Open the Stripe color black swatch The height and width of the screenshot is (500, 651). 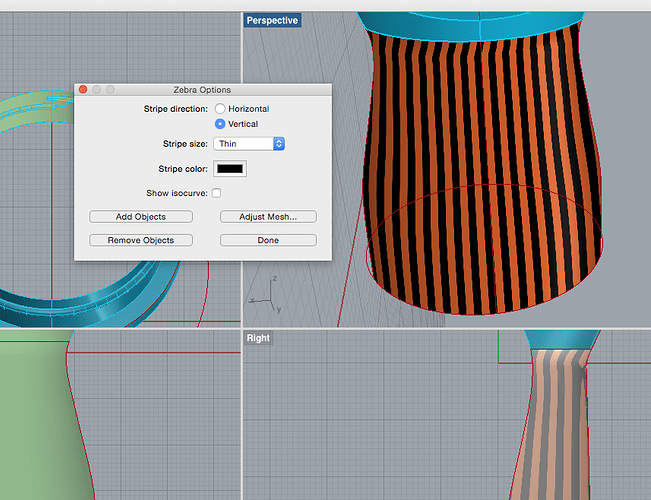(230, 168)
